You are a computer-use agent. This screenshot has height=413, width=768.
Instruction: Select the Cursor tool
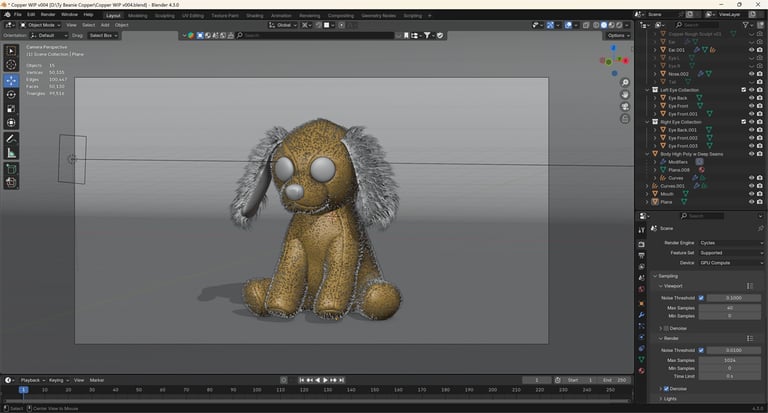pyautogui.click(x=11, y=65)
